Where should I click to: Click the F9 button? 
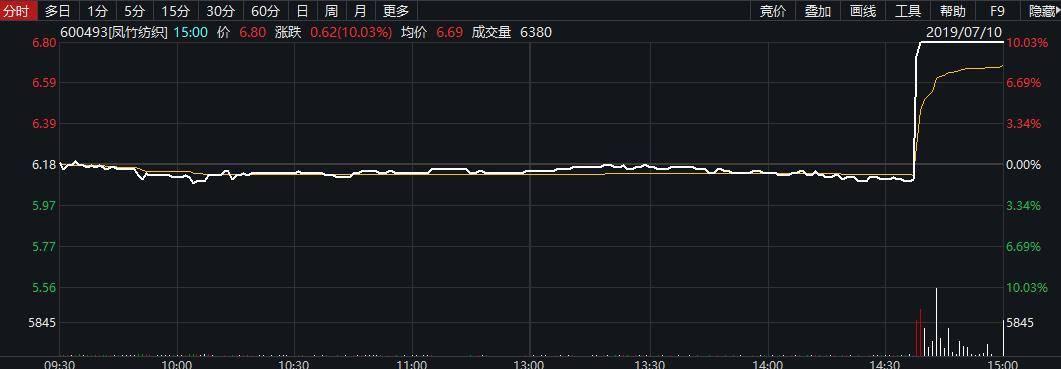pos(997,10)
